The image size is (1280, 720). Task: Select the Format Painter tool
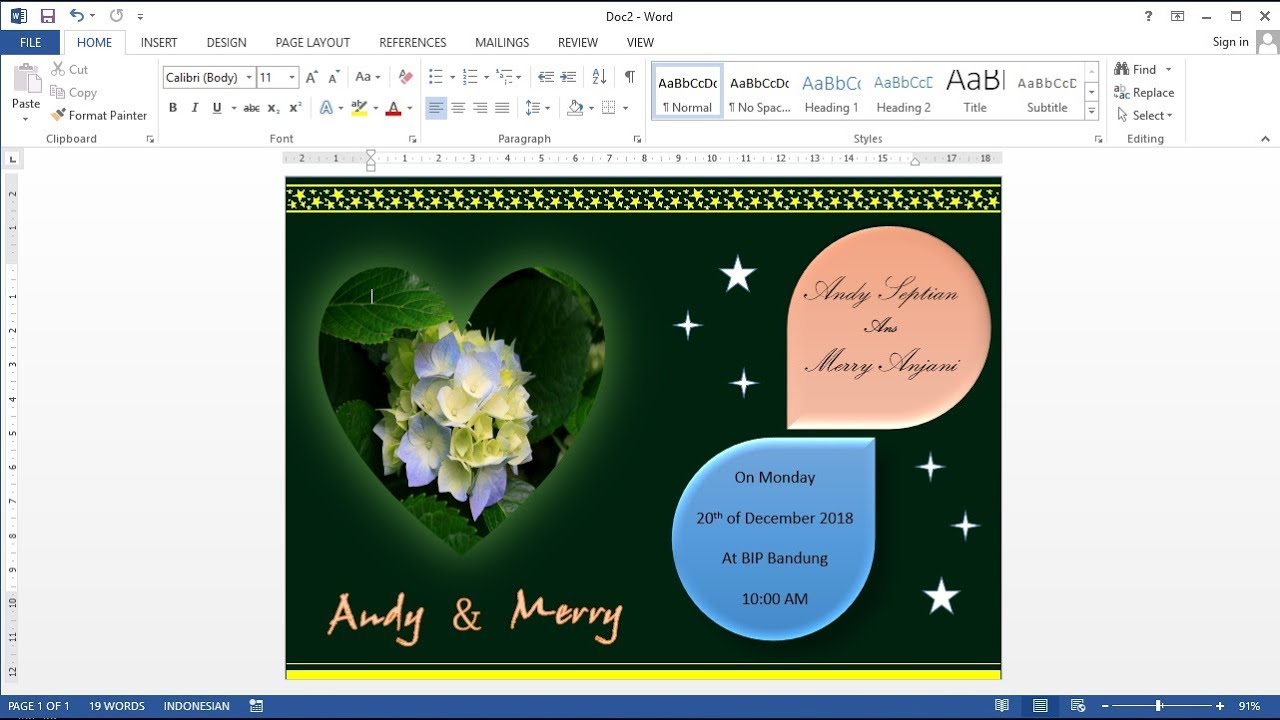[99, 115]
